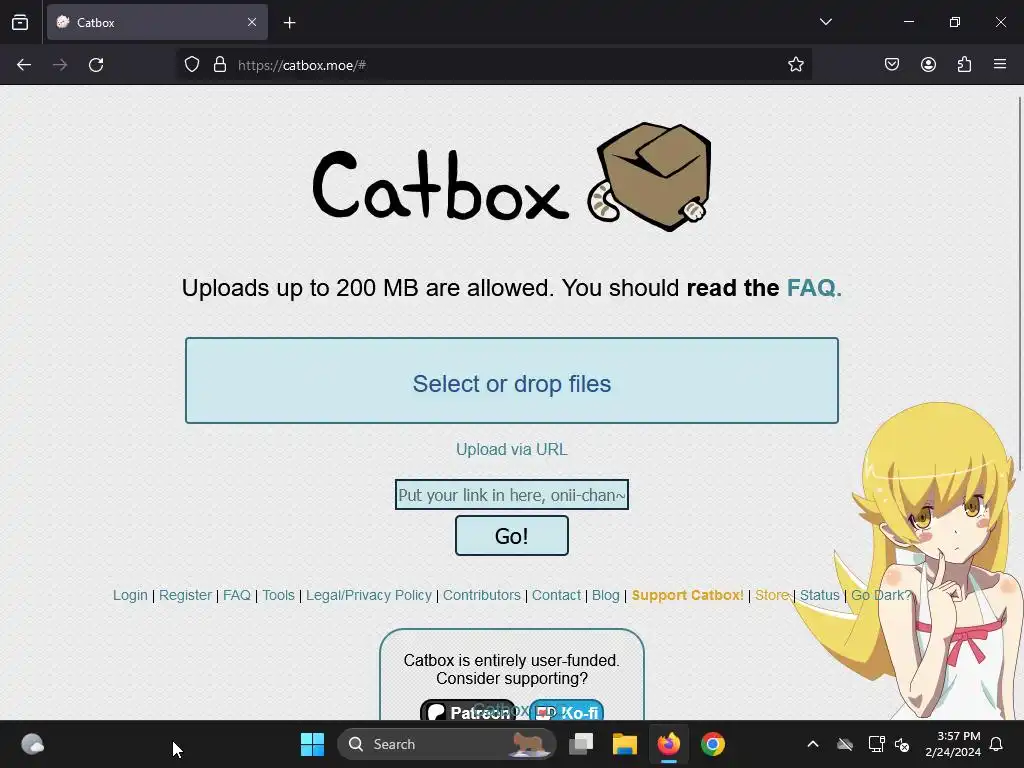The image size is (1024, 768).
Task: Open the FAQ link in headline
Action: 814,288
